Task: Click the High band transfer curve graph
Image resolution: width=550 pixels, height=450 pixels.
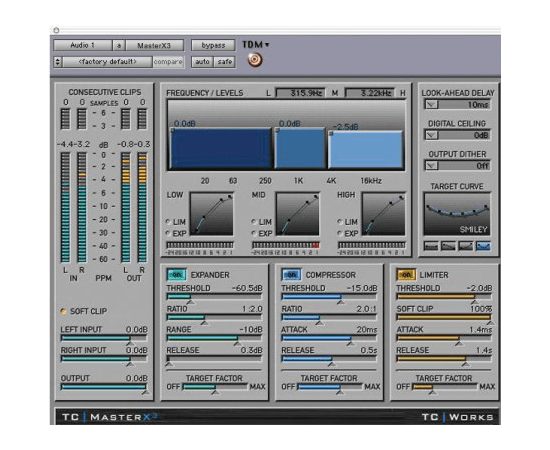Action: tap(383, 214)
